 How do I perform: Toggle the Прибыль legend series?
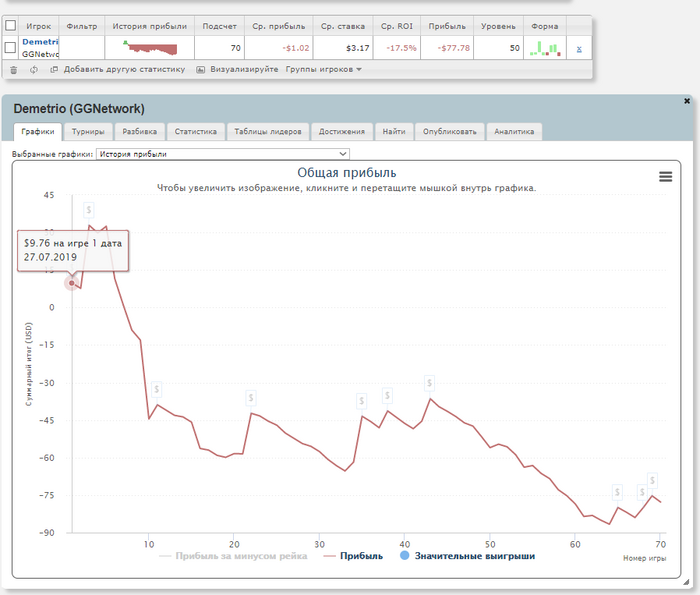click(x=353, y=556)
